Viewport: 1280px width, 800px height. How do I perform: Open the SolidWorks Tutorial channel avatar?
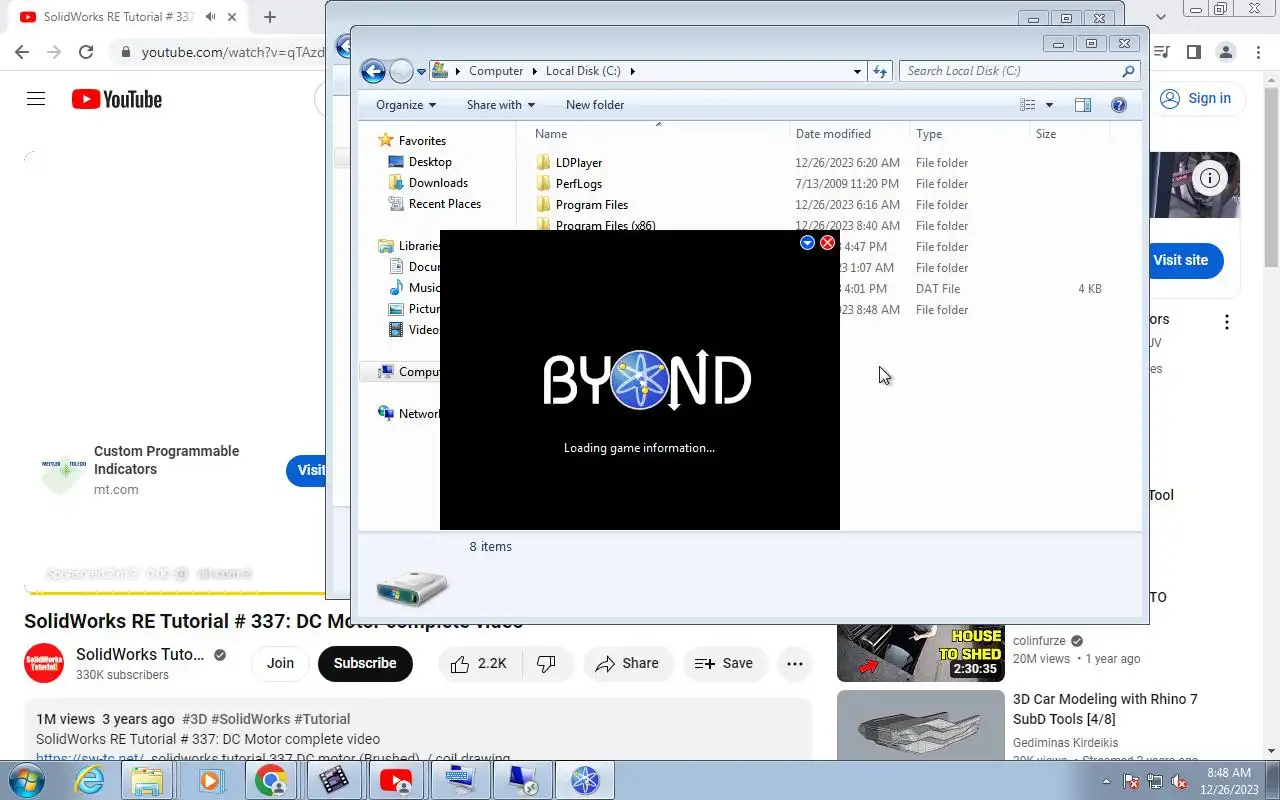click(x=44, y=663)
